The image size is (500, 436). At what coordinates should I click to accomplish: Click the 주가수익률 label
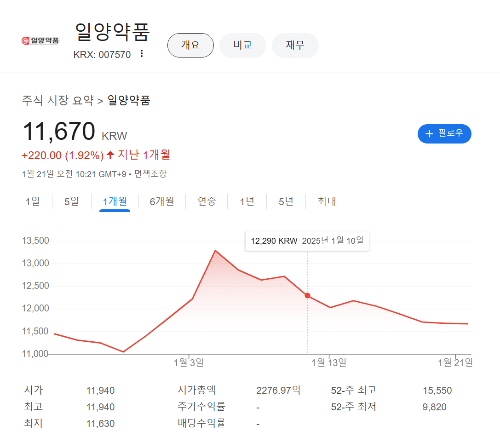click(x=201, y=406)
